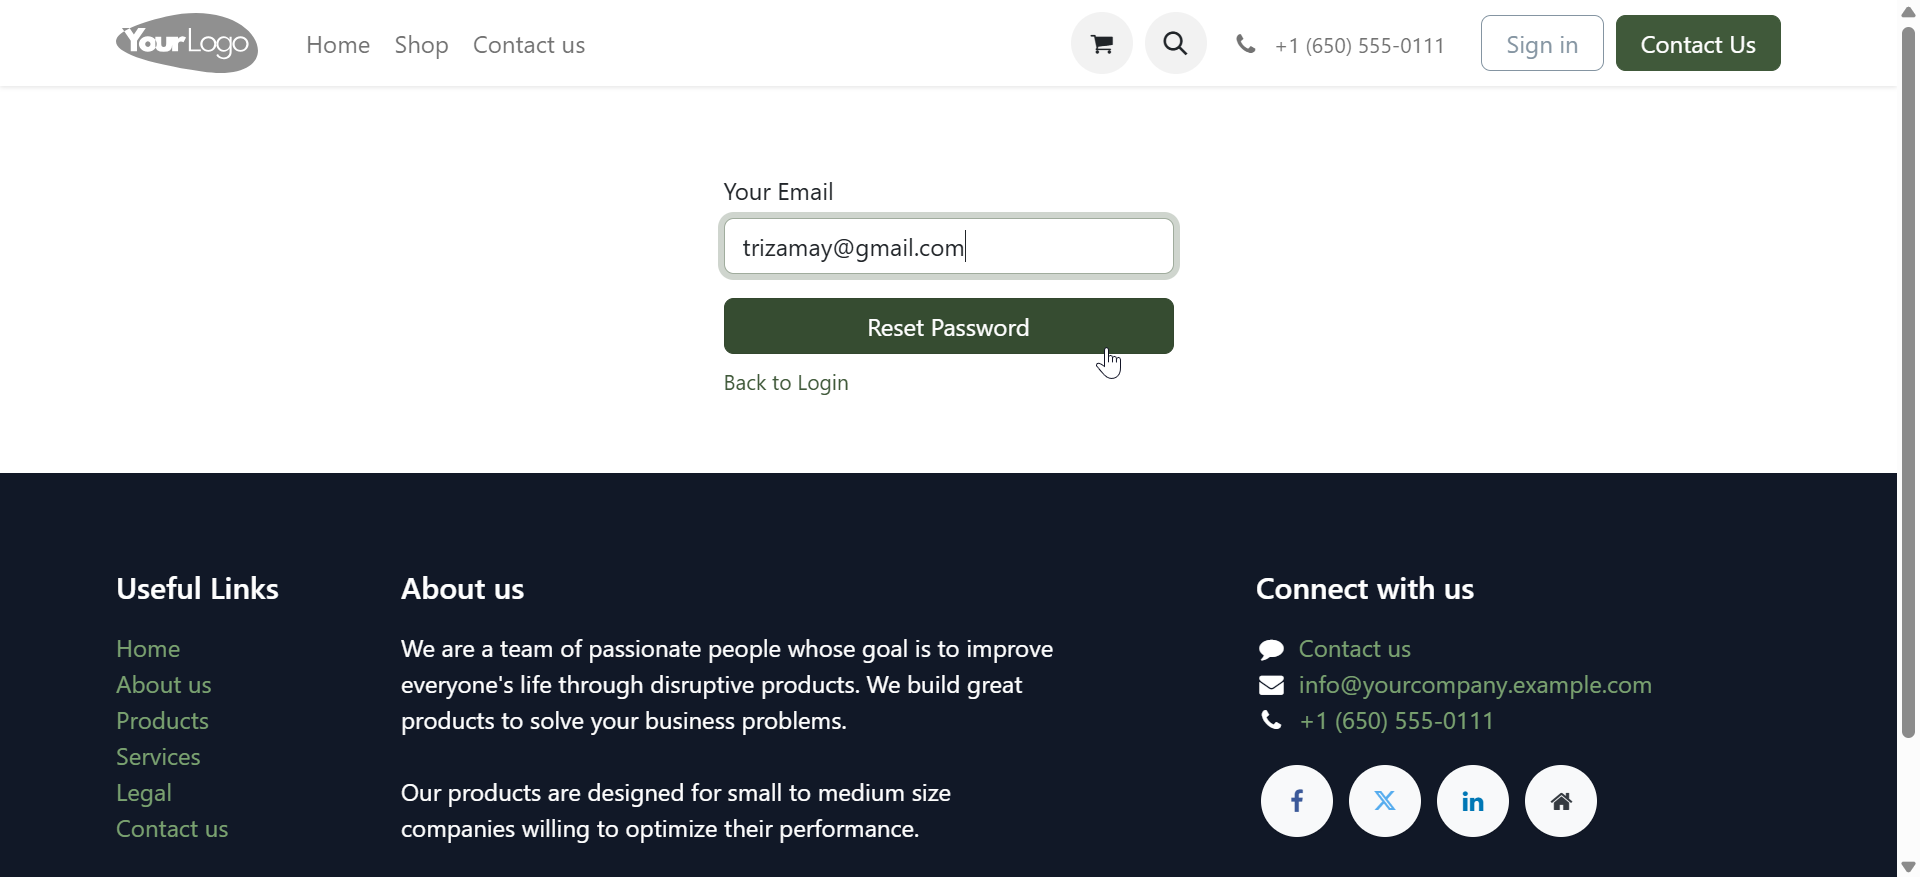Click inside the Your Email input field
This screenshot has height=877, width=1920.
[947, 246]
